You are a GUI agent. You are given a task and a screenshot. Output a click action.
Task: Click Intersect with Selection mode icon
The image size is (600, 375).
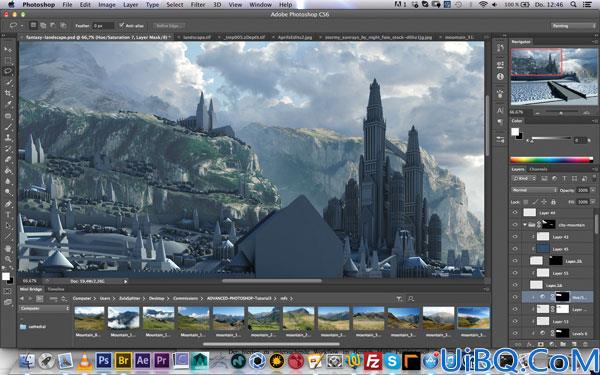tap(63, 26)
